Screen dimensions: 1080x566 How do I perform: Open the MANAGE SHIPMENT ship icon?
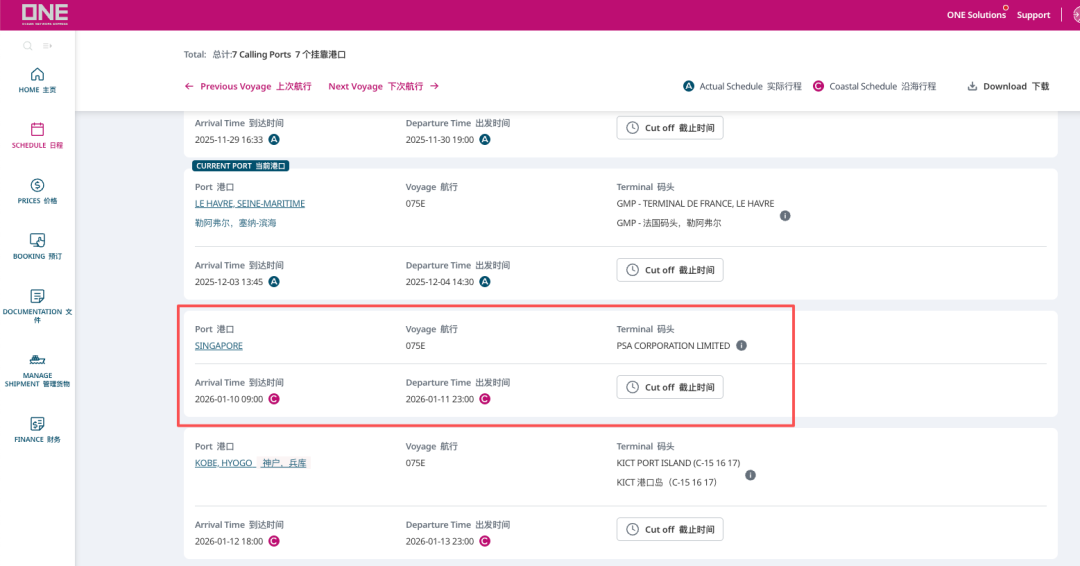click(37, 360)
